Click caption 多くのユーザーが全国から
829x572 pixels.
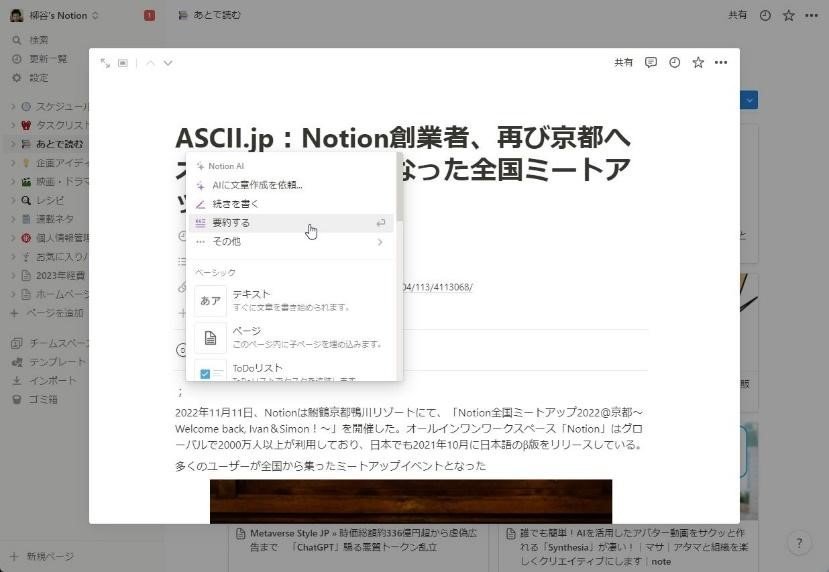pyautogui.click(x=330, y=466)
